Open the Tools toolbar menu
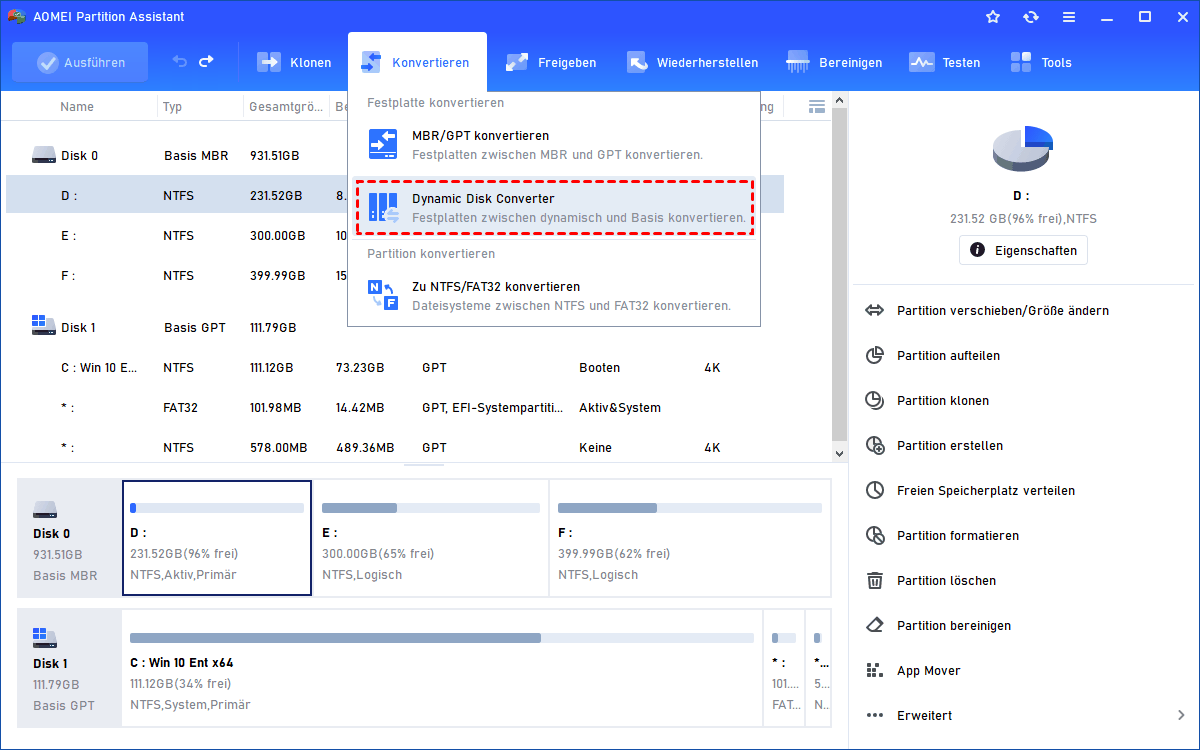 pyautogui.click(x=1040, y=62)
